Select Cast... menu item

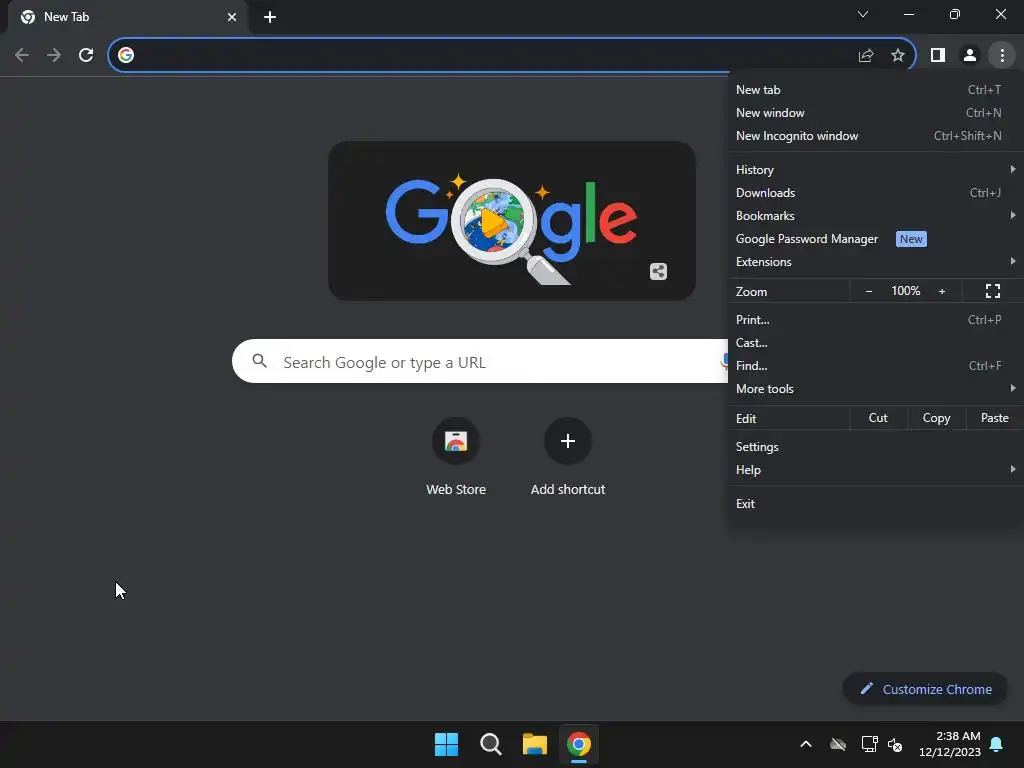875,343
